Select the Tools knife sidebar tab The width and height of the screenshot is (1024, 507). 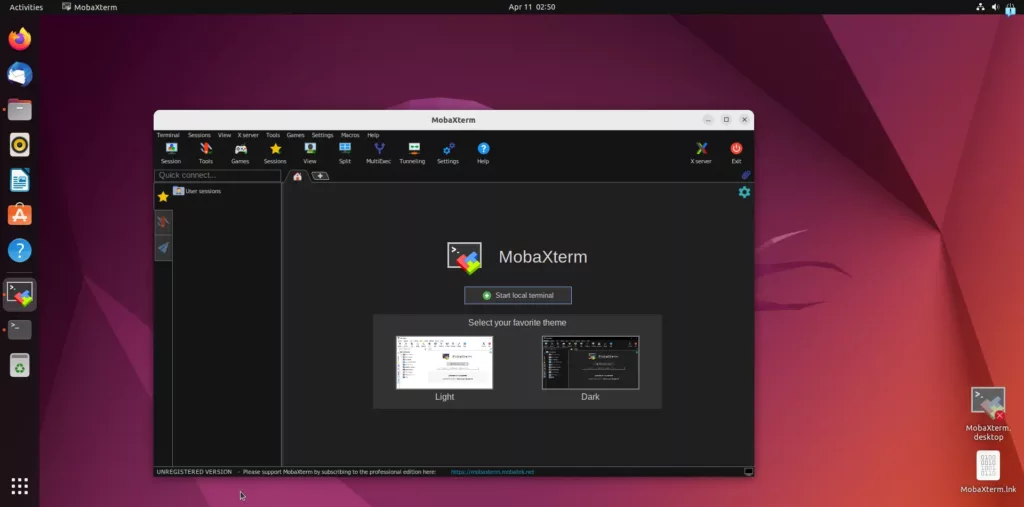[x=163, y=223]
